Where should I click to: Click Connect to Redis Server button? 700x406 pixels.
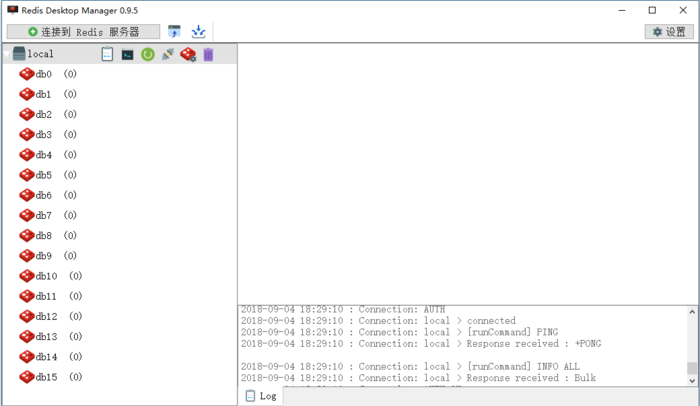click(83, 32)
